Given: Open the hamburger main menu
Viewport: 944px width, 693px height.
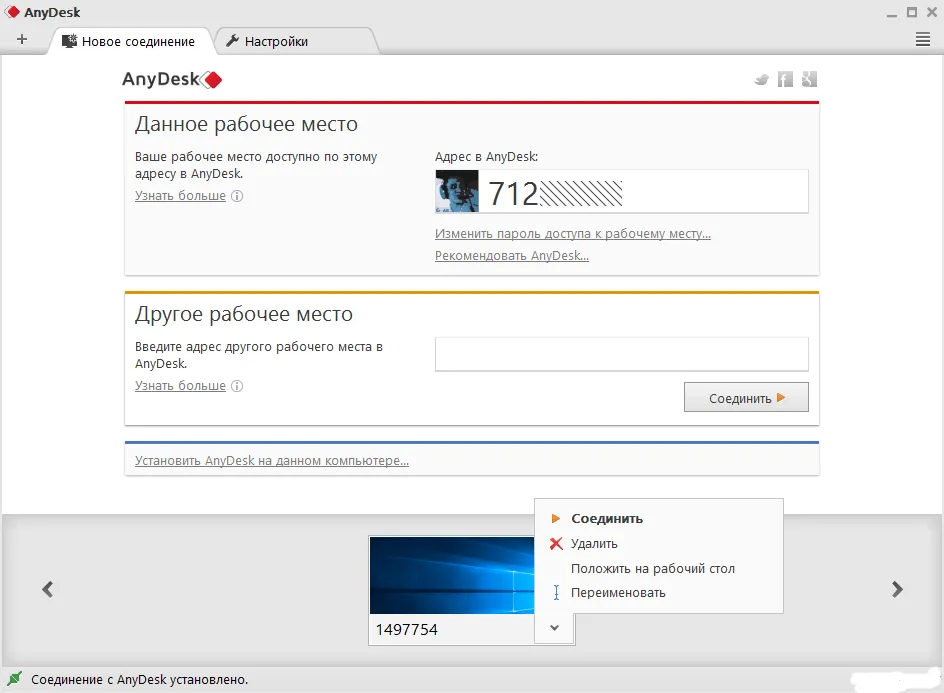Looking at the screenshot, I should click(923, 40).
